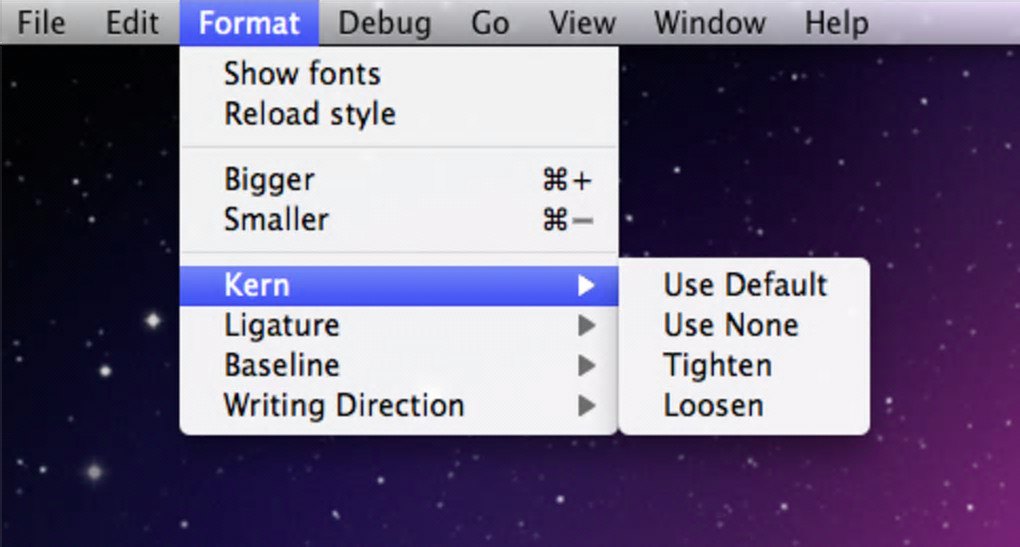This screenshot has width=1020, height=547.
Task: Choose Smaller to decrease text size
Action: point(276,219)
